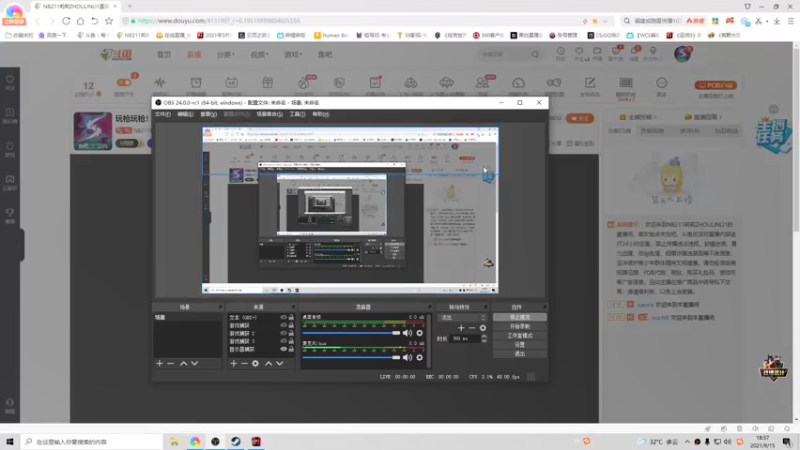This screenshot has width=800, height=450.
Task: Toggle visibility of 显示器捕获 source
Action: point(284,349)
